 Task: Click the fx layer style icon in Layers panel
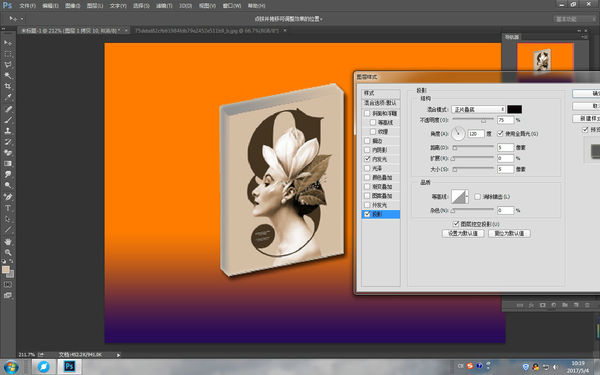point(531,305)
